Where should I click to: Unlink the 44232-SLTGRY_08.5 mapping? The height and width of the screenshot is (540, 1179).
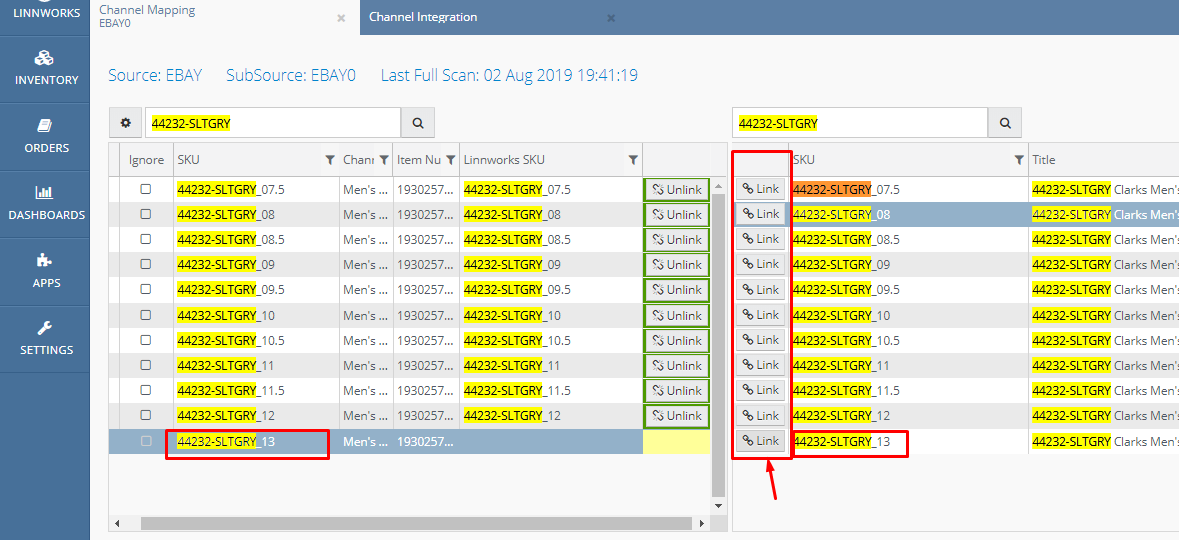[x=677, y=240]
